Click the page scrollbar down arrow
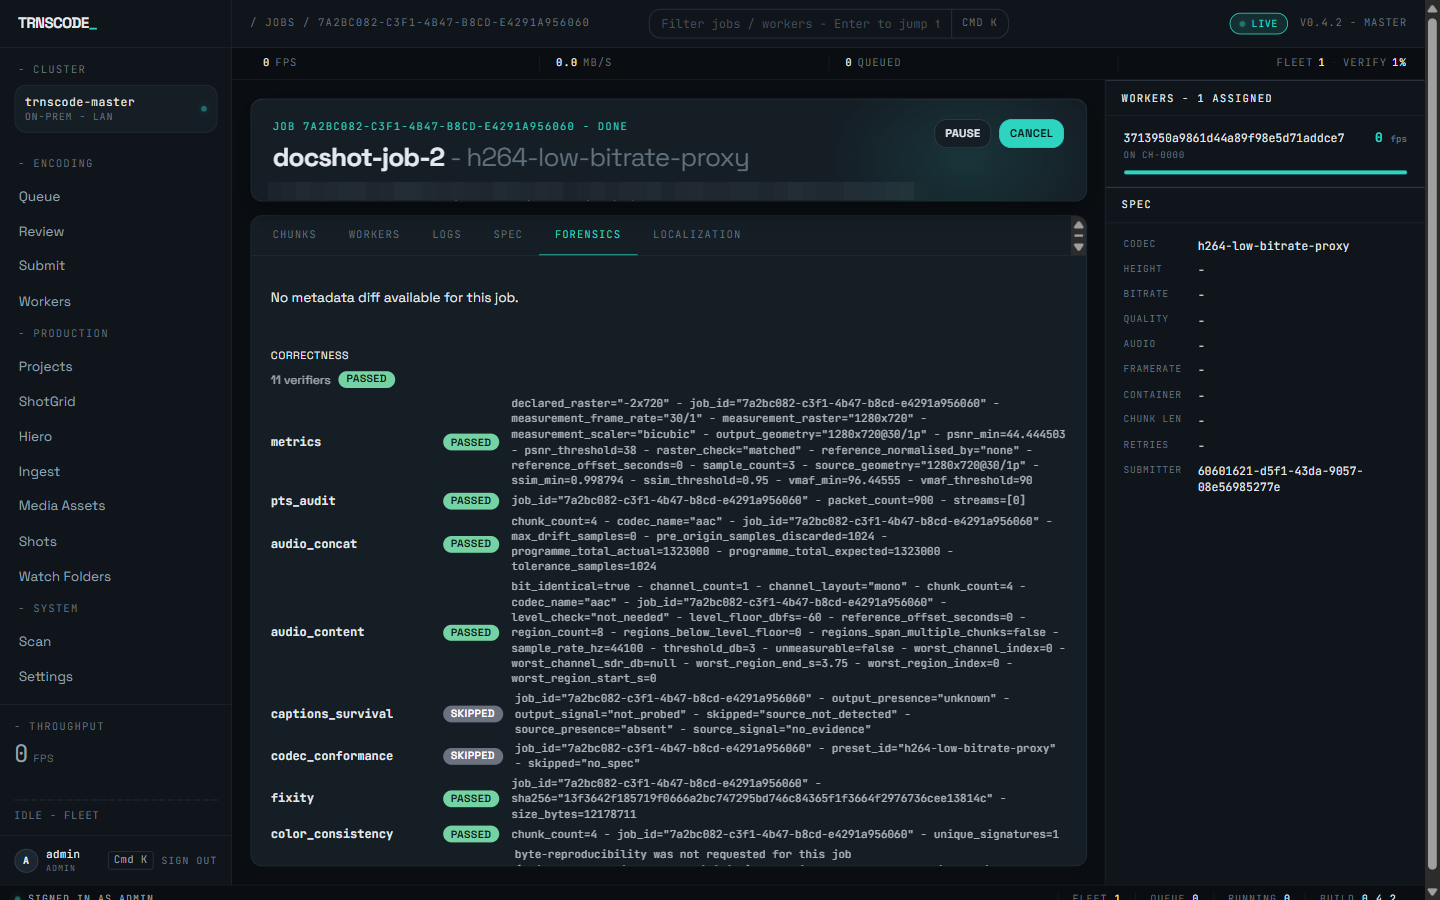This screenshot has height=900, width=1440. click(x=1432, y=892)
